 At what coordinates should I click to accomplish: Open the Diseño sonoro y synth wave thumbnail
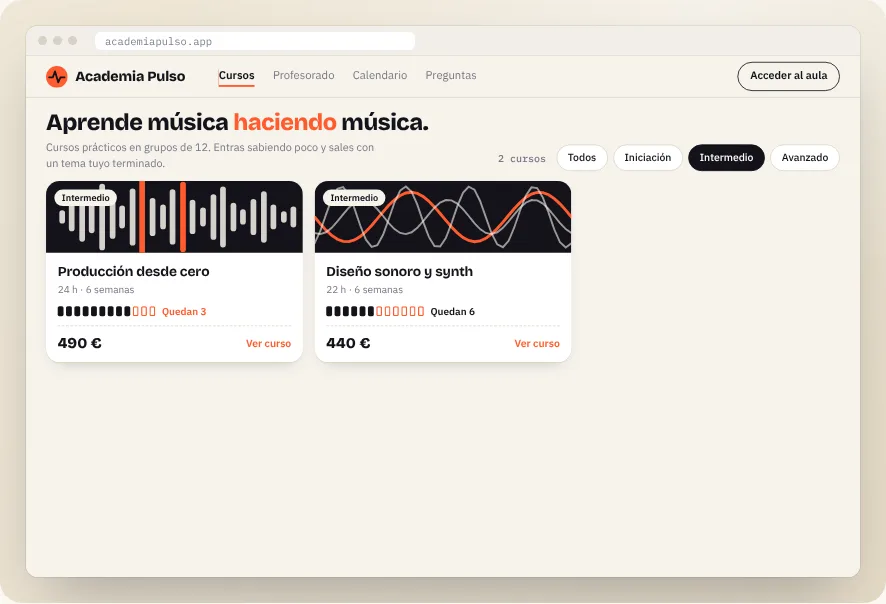coord(442,217)
